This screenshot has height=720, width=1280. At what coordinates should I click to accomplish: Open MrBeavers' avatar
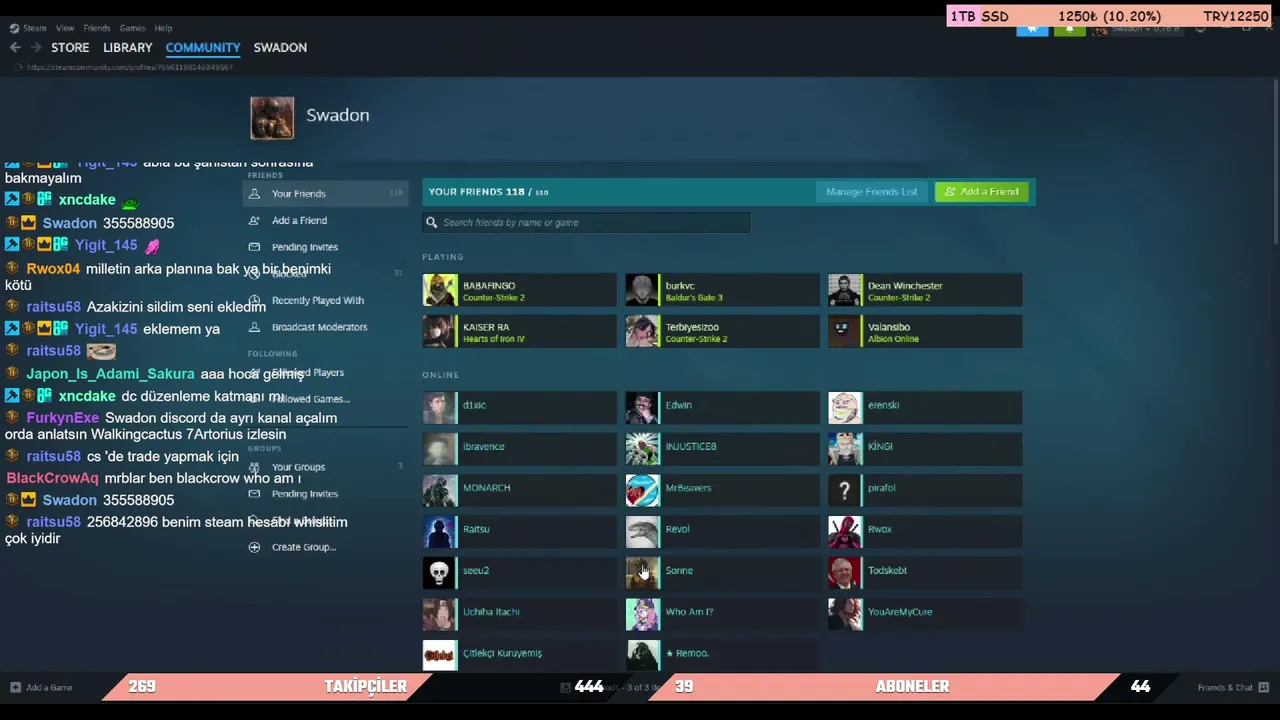643,491
